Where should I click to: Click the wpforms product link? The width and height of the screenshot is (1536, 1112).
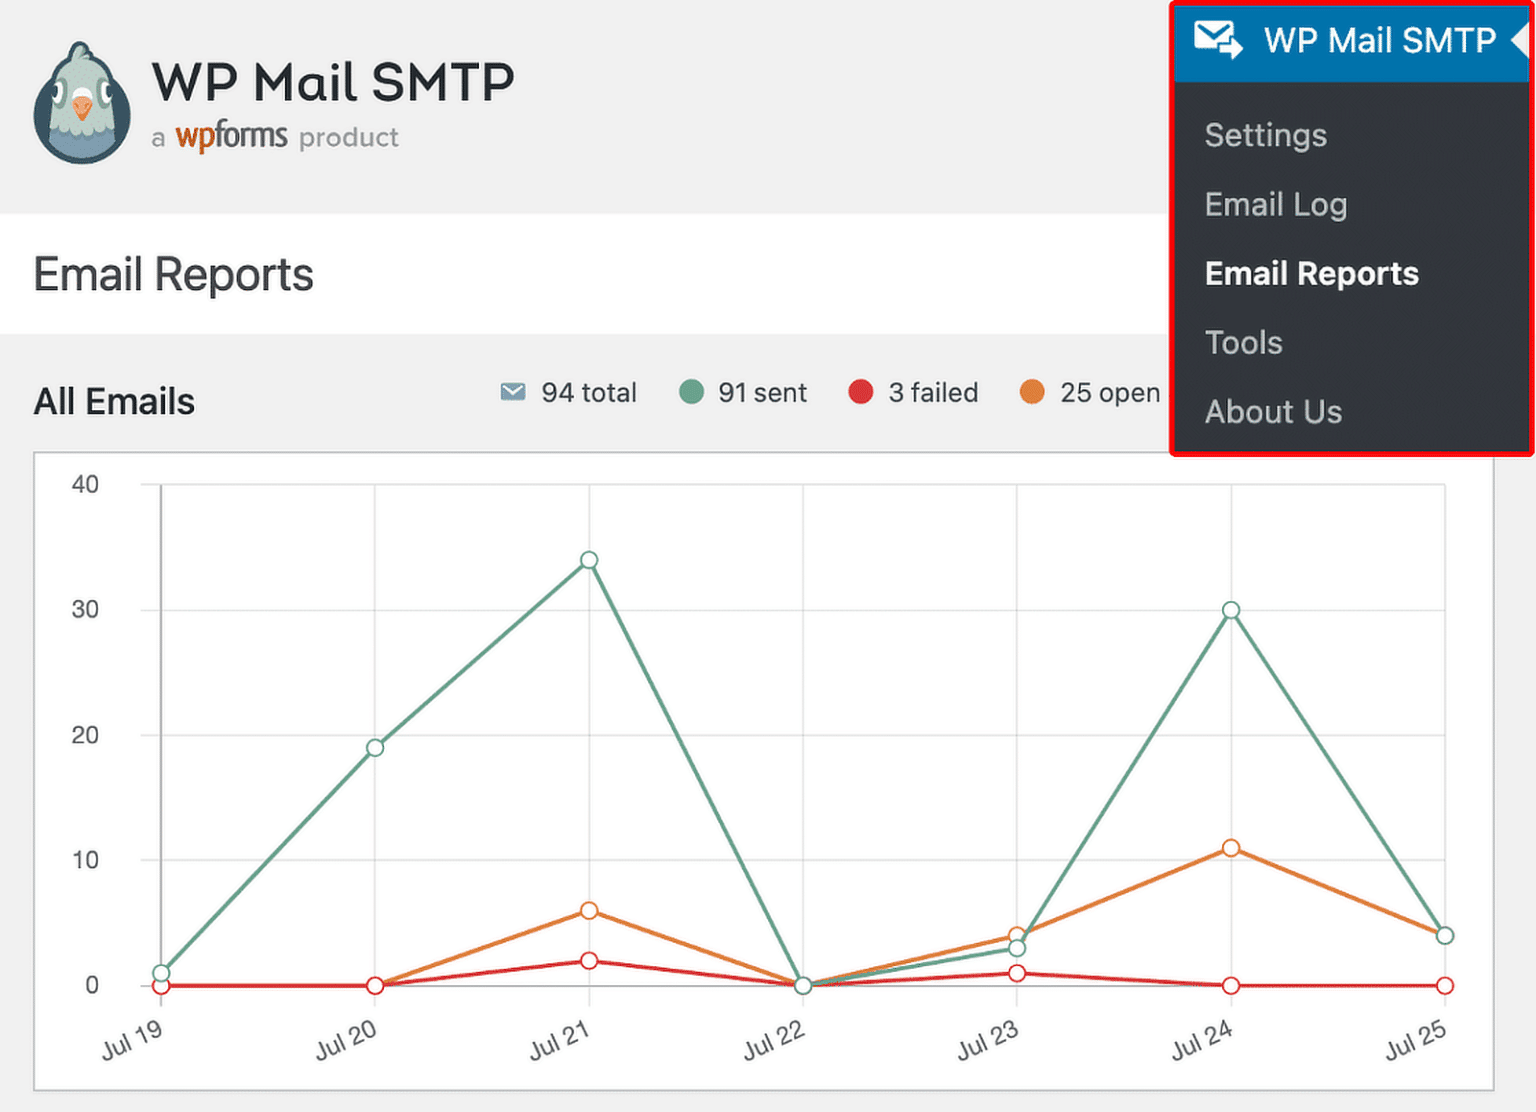[230, 136]
